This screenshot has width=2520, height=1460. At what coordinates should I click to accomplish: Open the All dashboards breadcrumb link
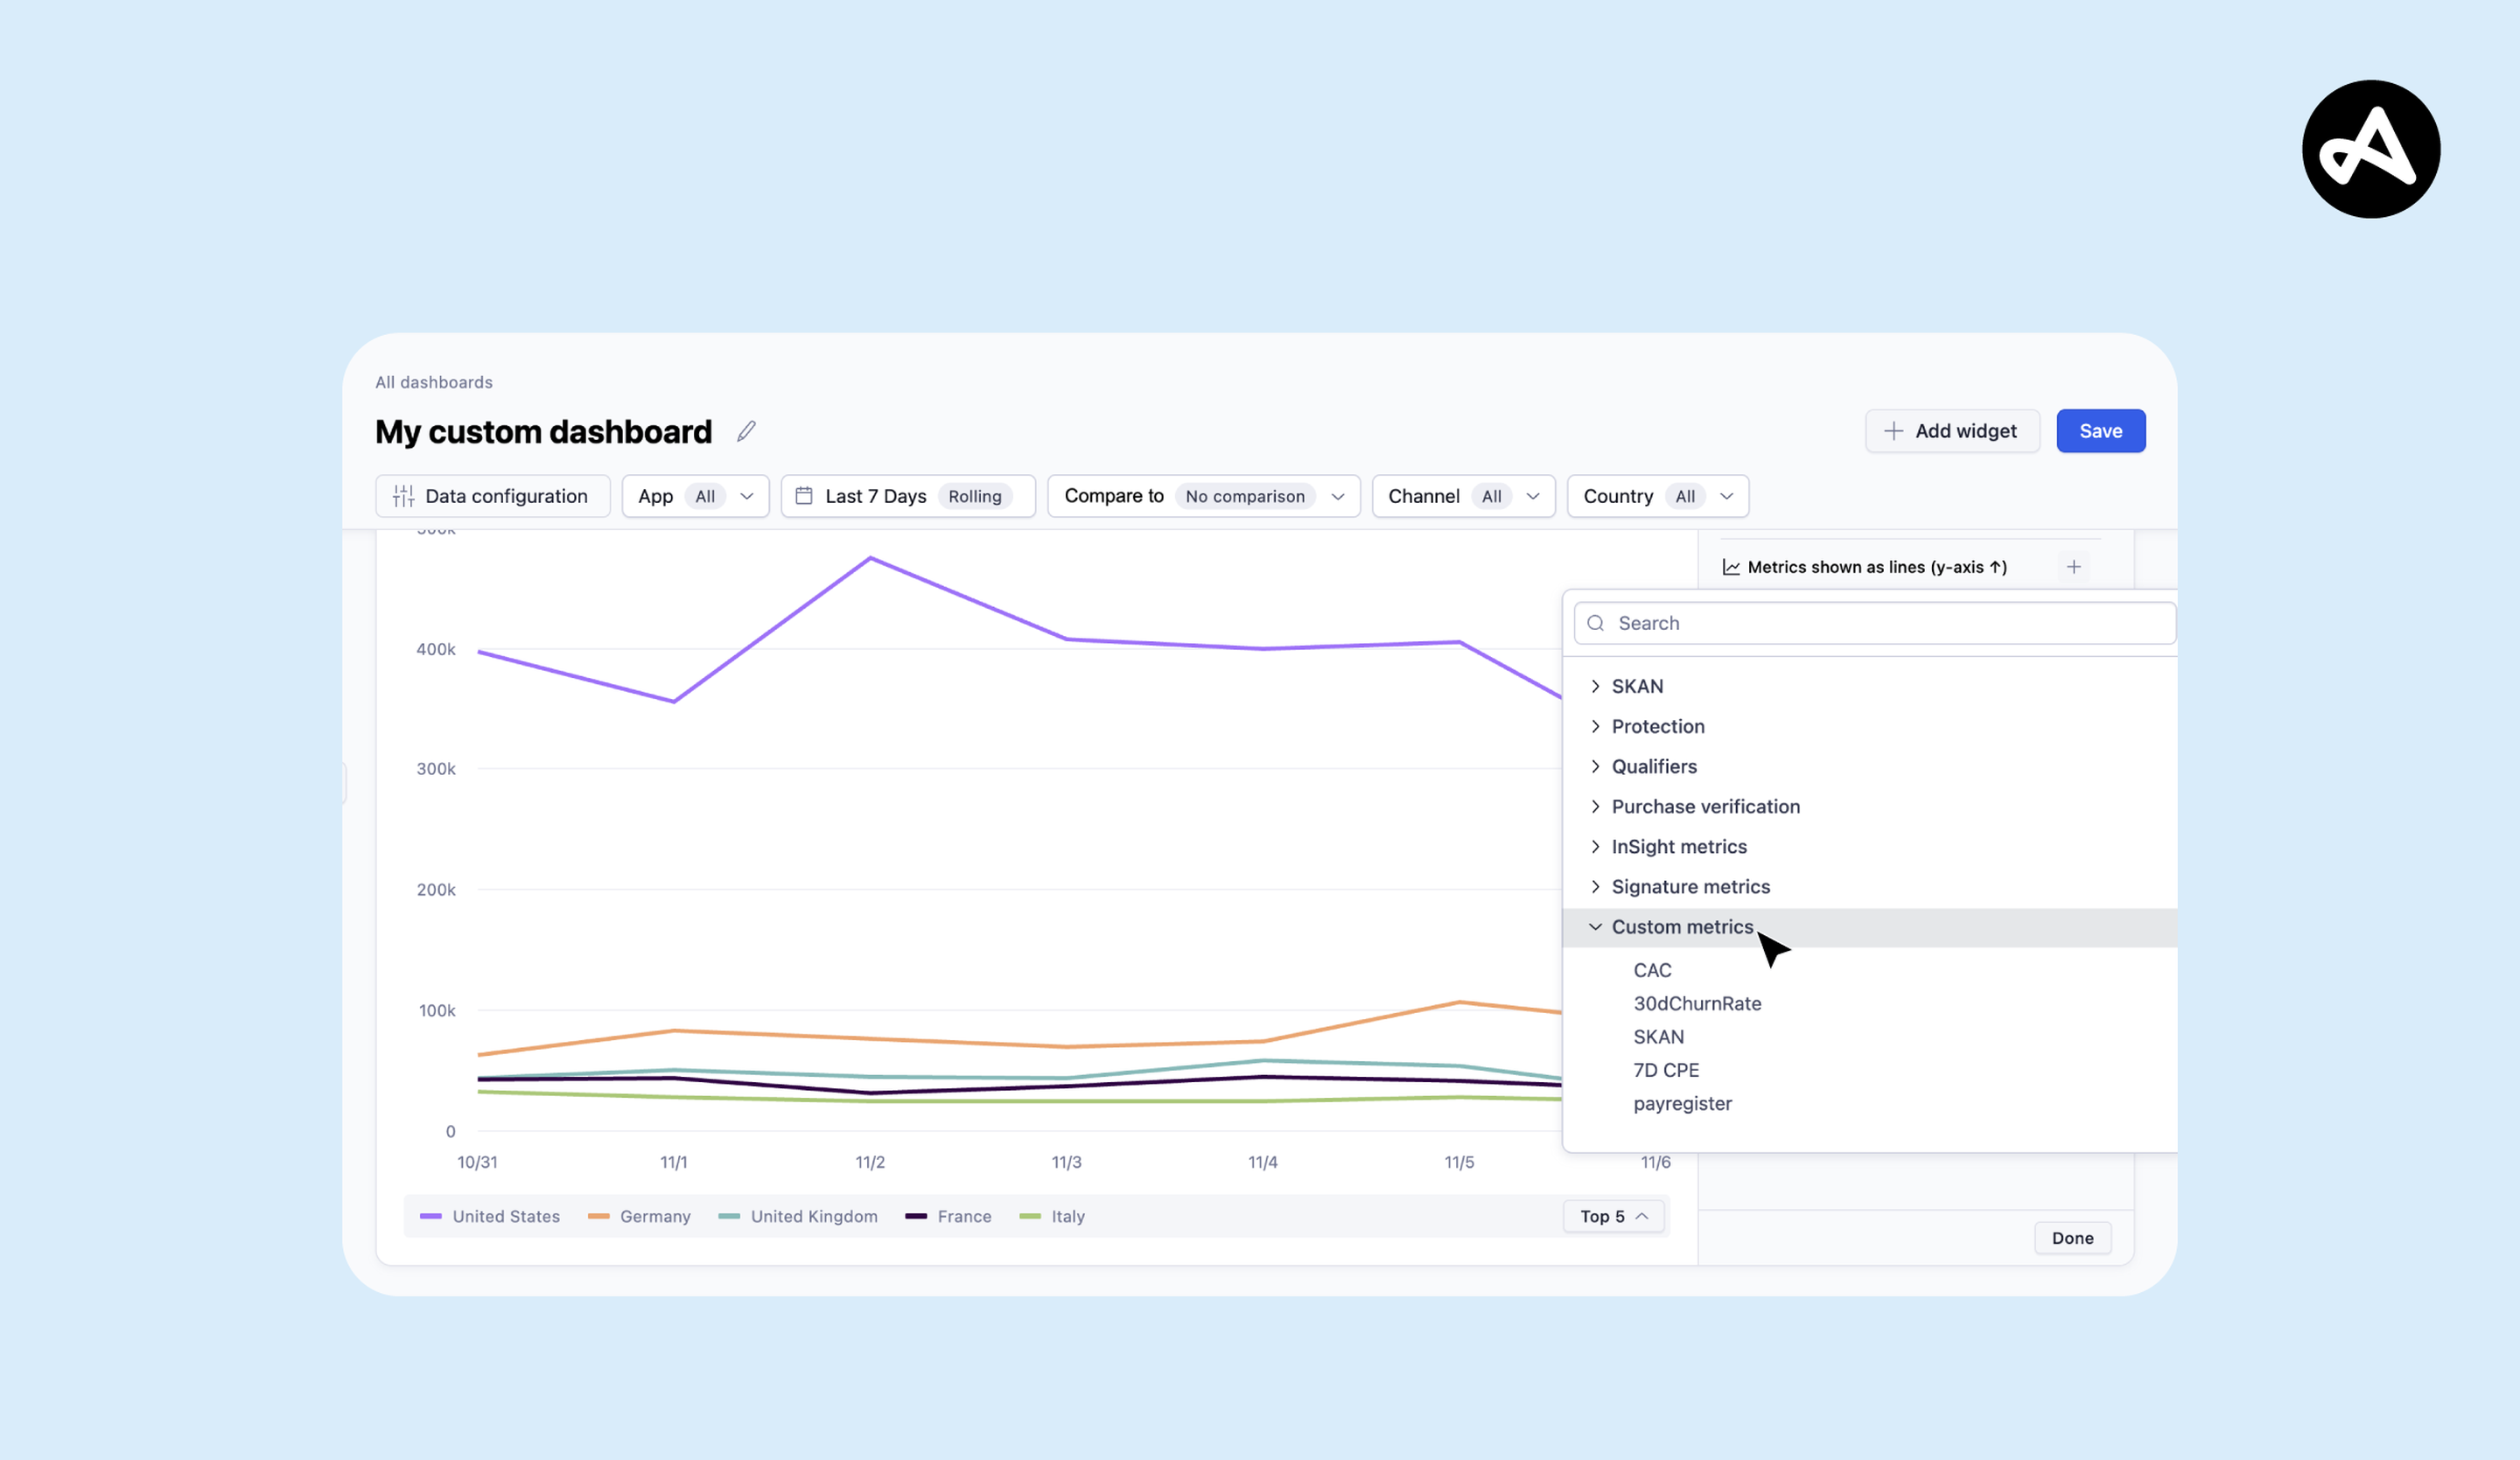tap(433, 381)
